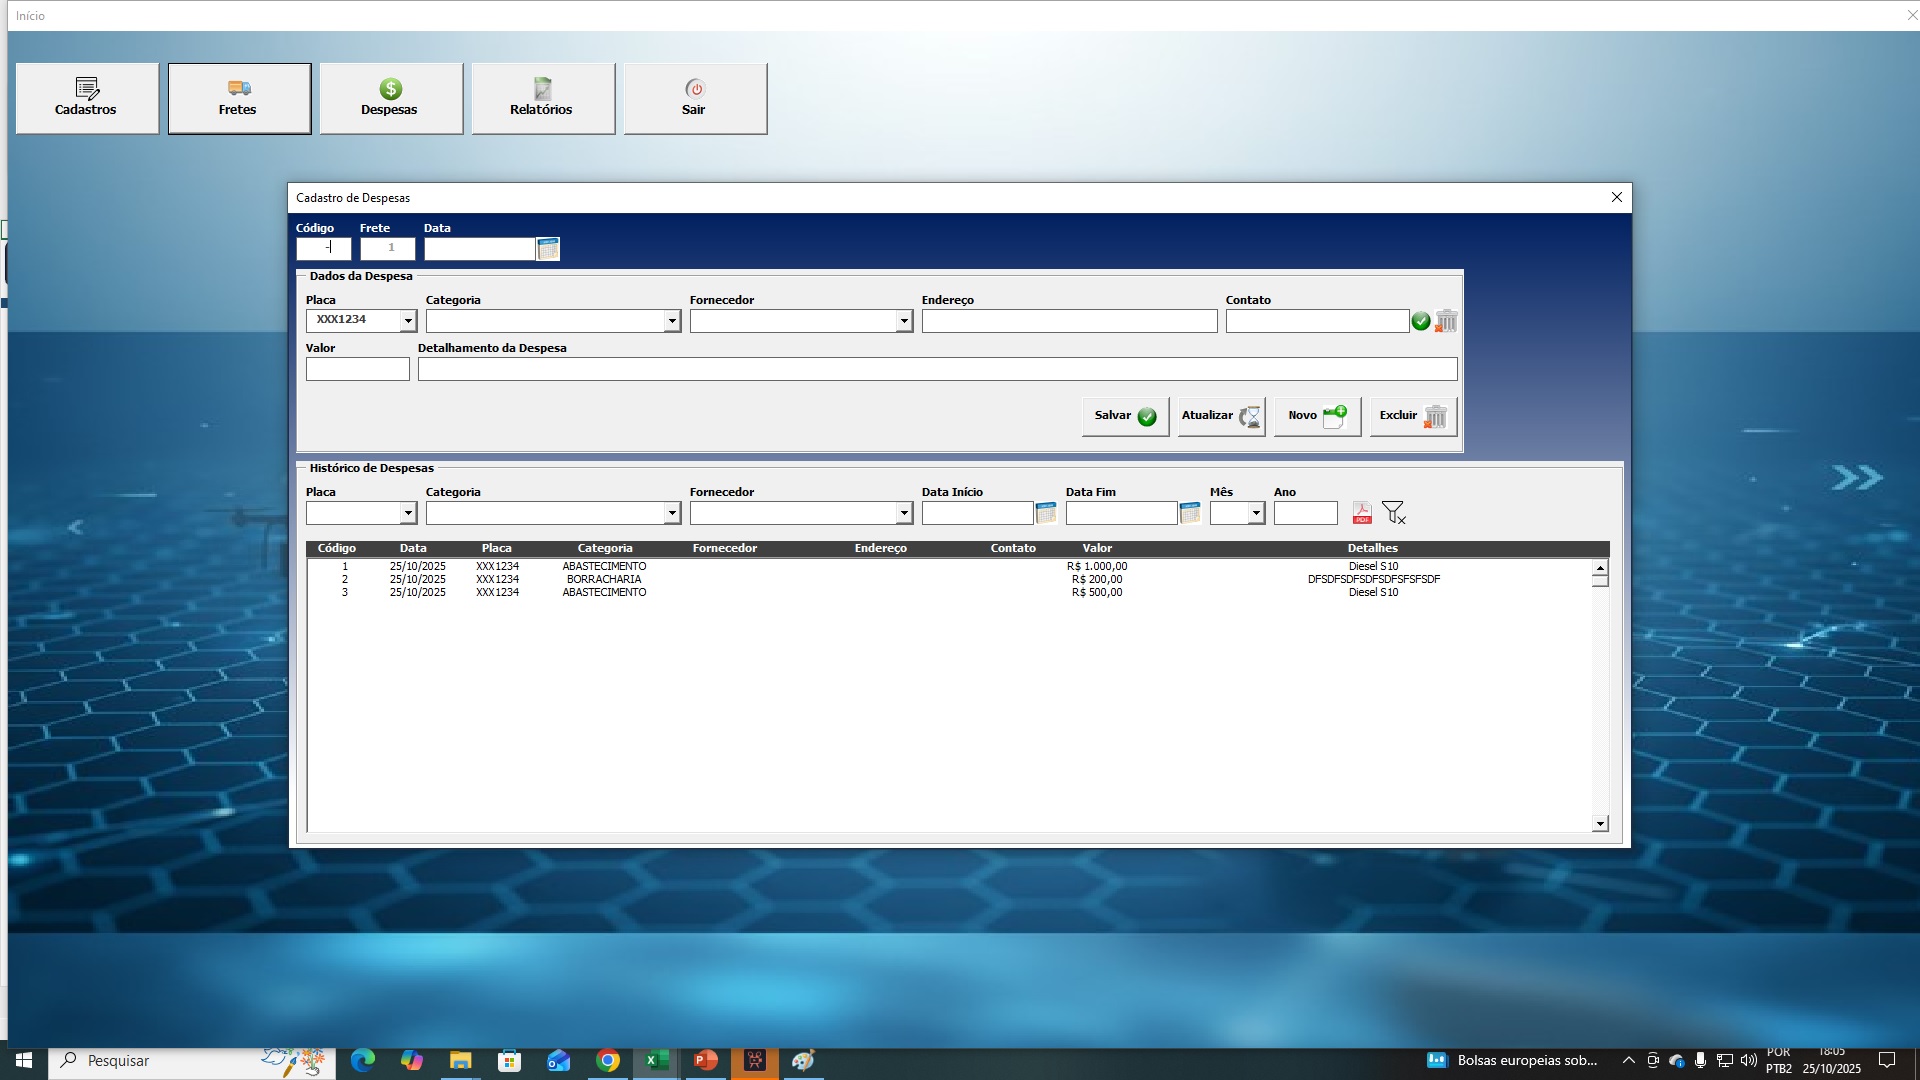This screenshot has width=1920, height=1080.
Task: Expand Fornecedor dropdown in Dados da Despesa
Action: pyautogui.click(x=904, y=321)
